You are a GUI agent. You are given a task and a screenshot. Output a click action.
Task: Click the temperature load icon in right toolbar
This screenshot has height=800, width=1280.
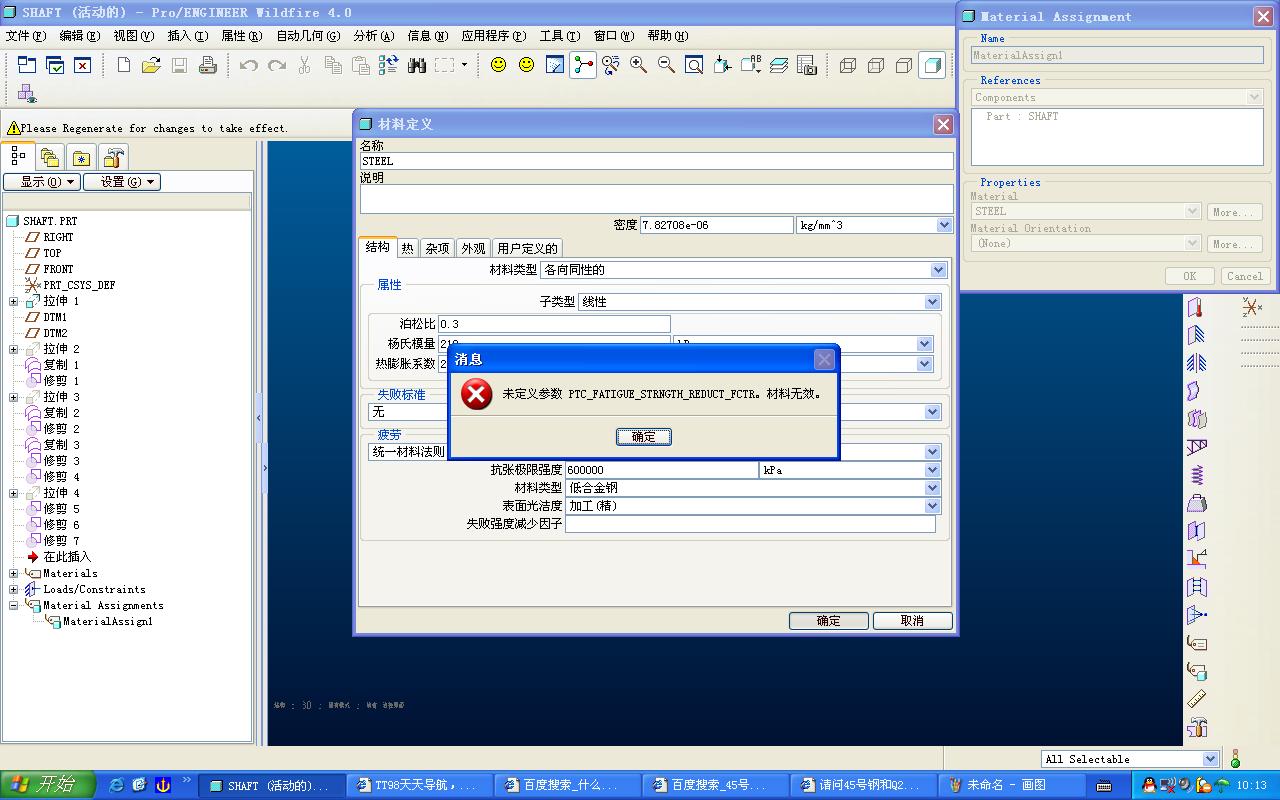point(1196,307)
